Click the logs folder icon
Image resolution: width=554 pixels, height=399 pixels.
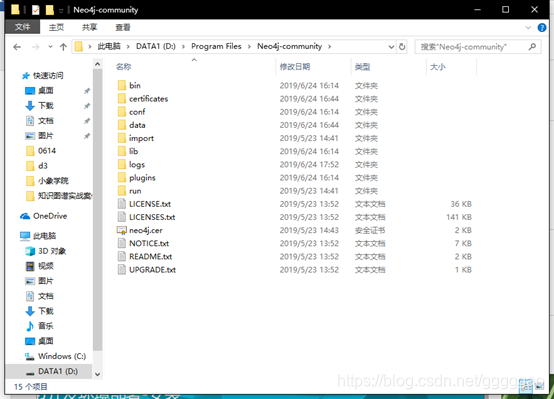pos(122,164)
